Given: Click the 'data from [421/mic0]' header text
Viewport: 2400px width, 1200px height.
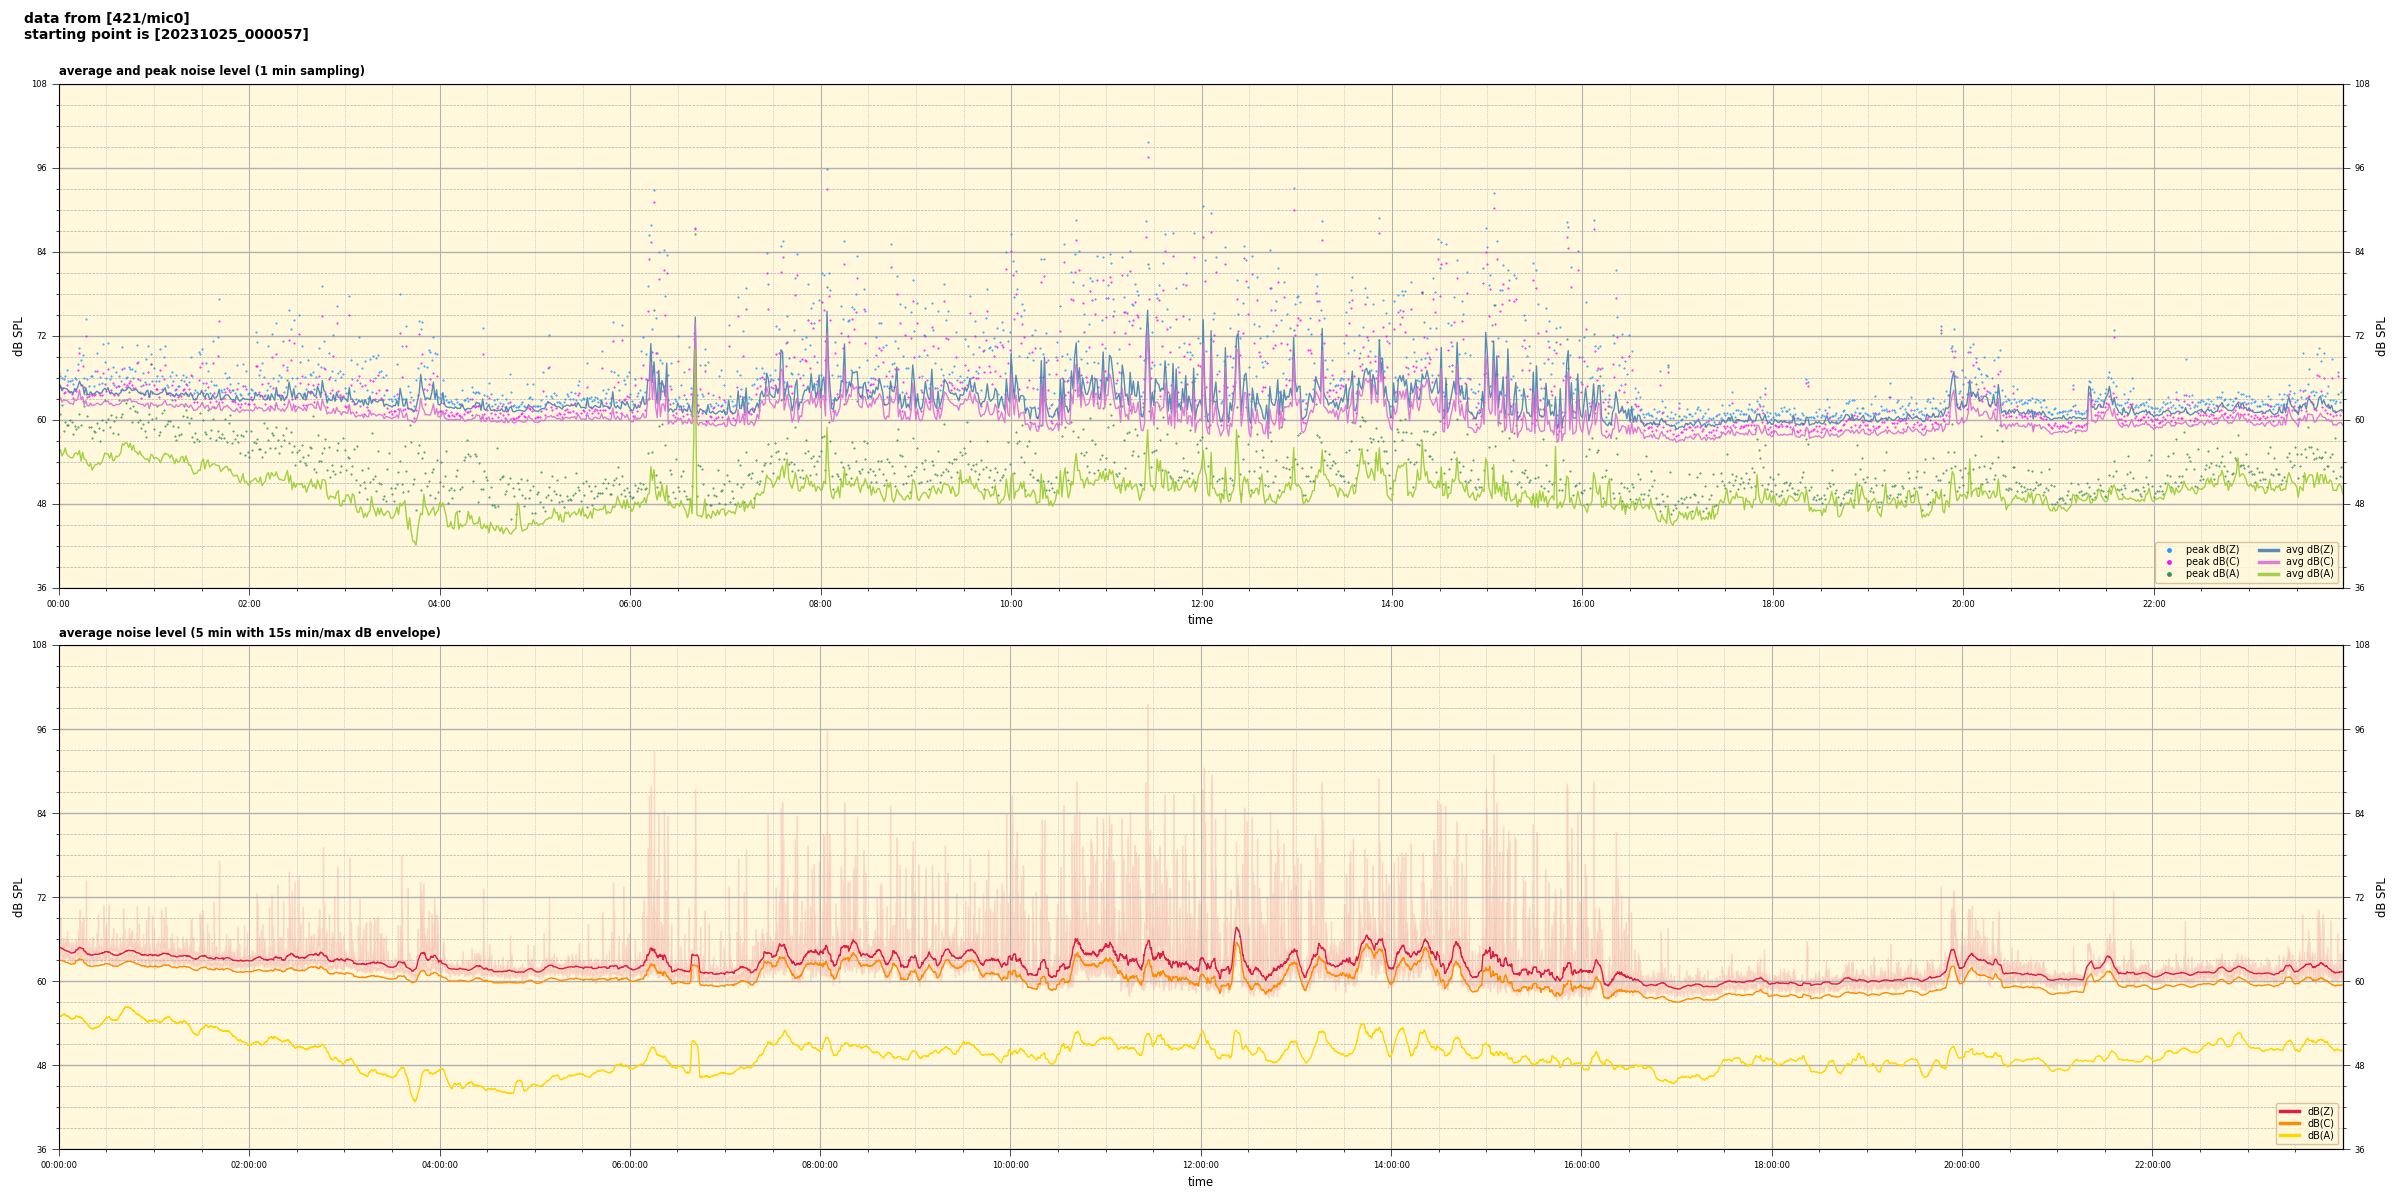Looking at the screenshot, I should point(106,18).
